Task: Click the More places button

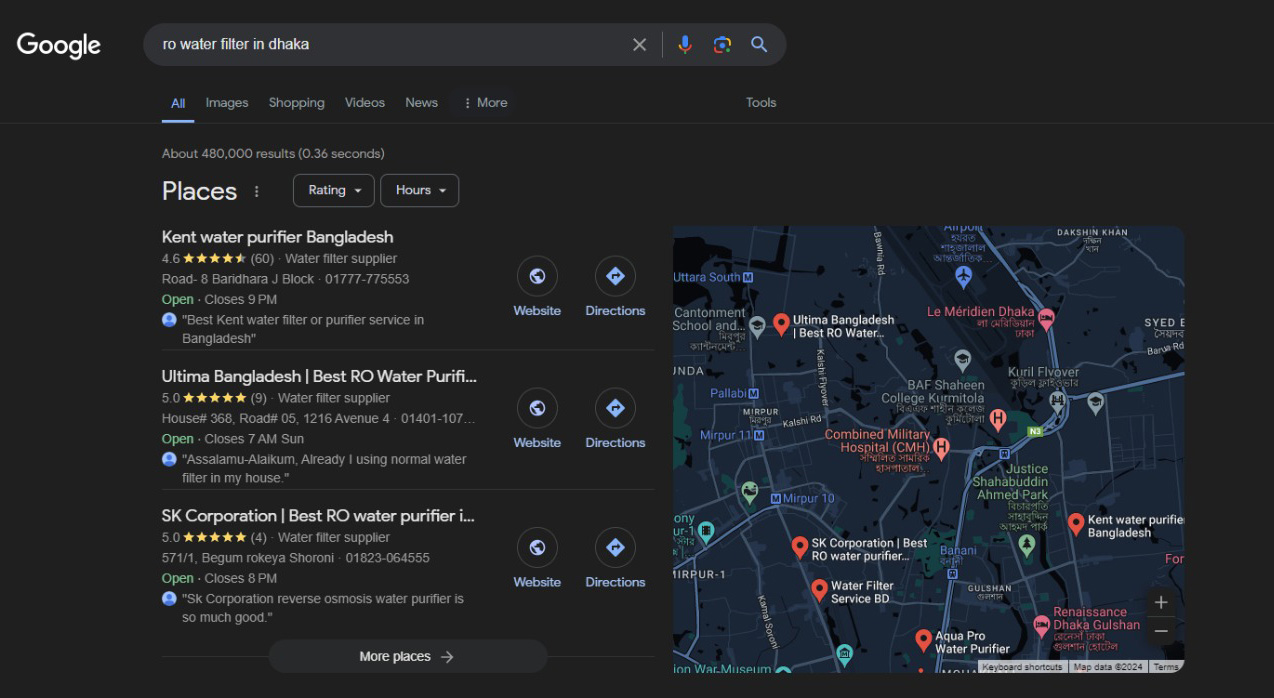Action: point(407,657)
